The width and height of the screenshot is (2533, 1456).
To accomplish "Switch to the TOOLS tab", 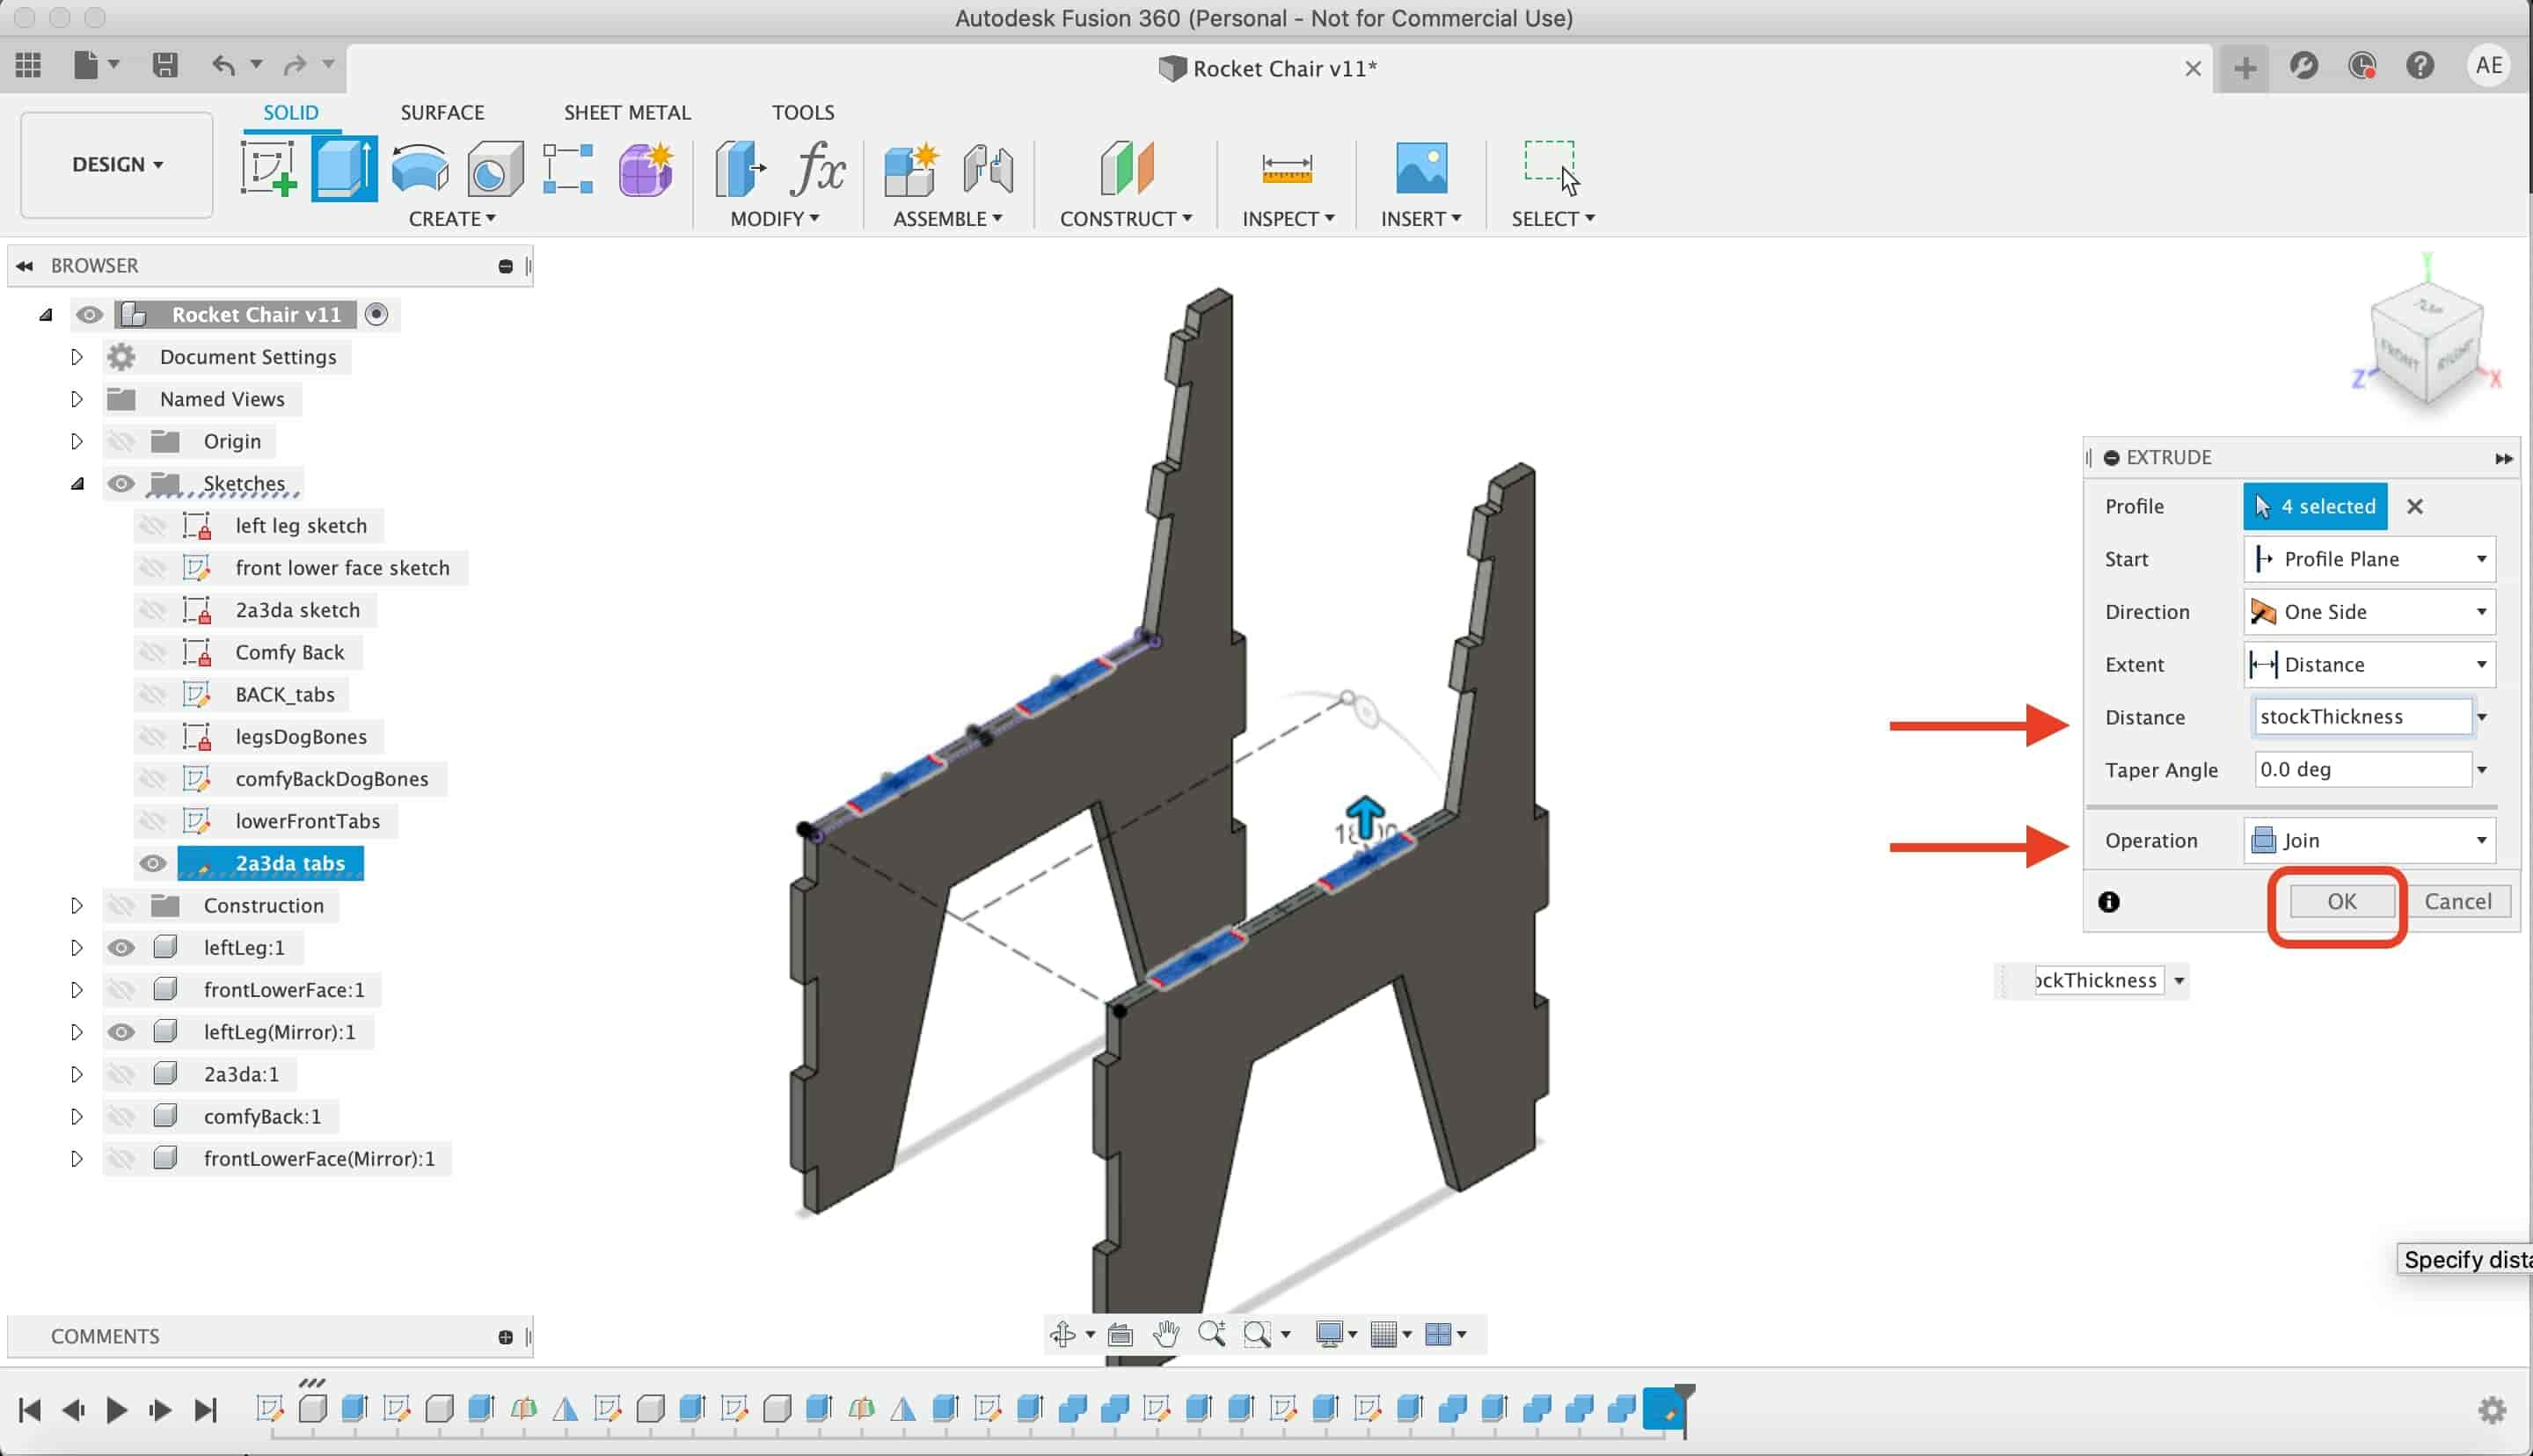I will point(803,112).
